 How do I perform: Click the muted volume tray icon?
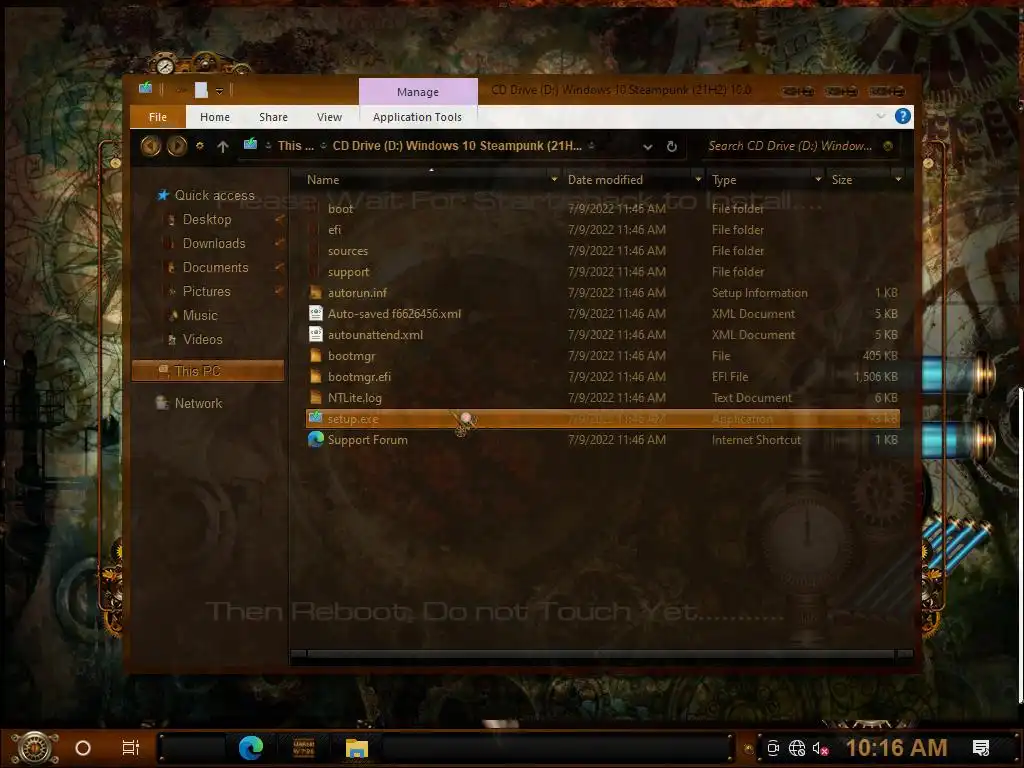tap(820, 748)
